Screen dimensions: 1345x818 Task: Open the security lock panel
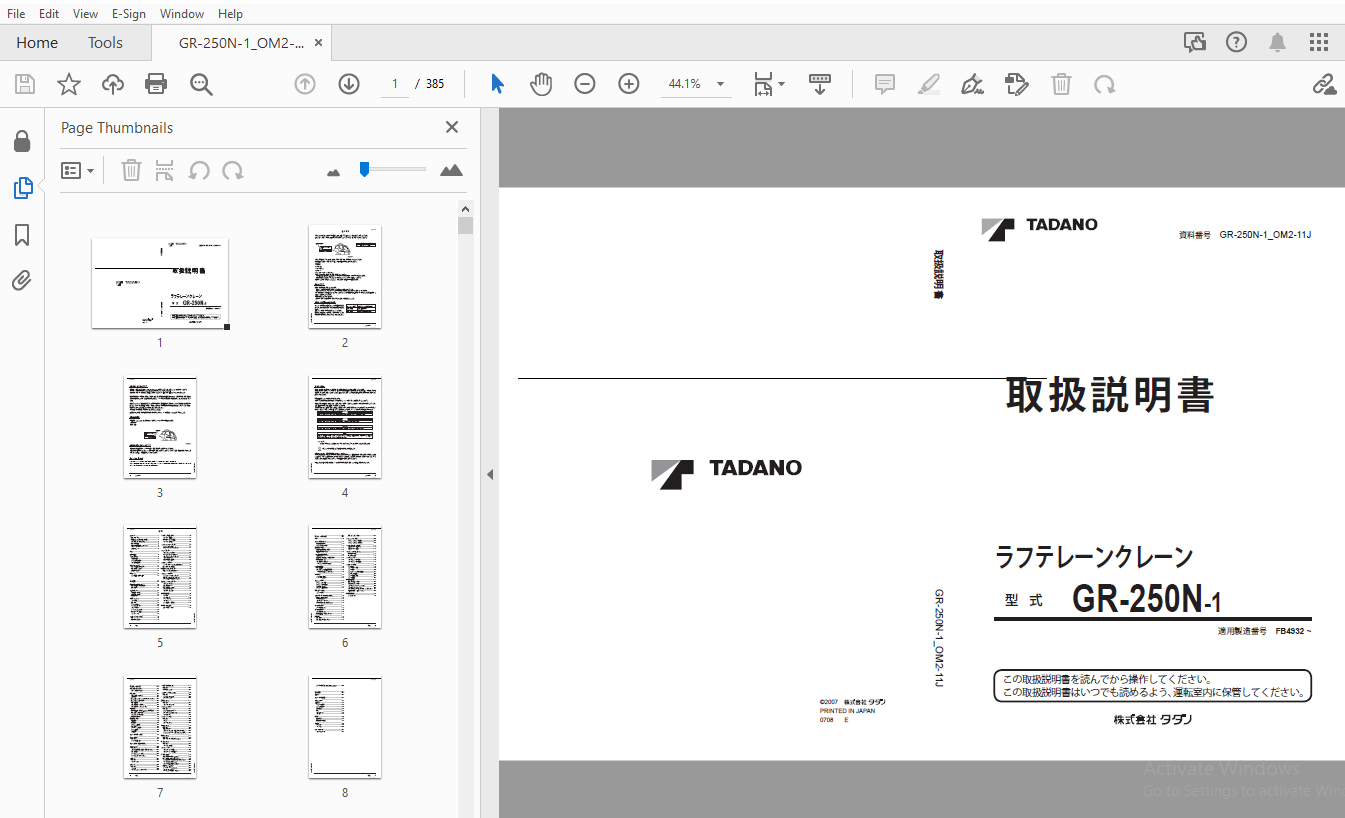[x=22, y=141]
